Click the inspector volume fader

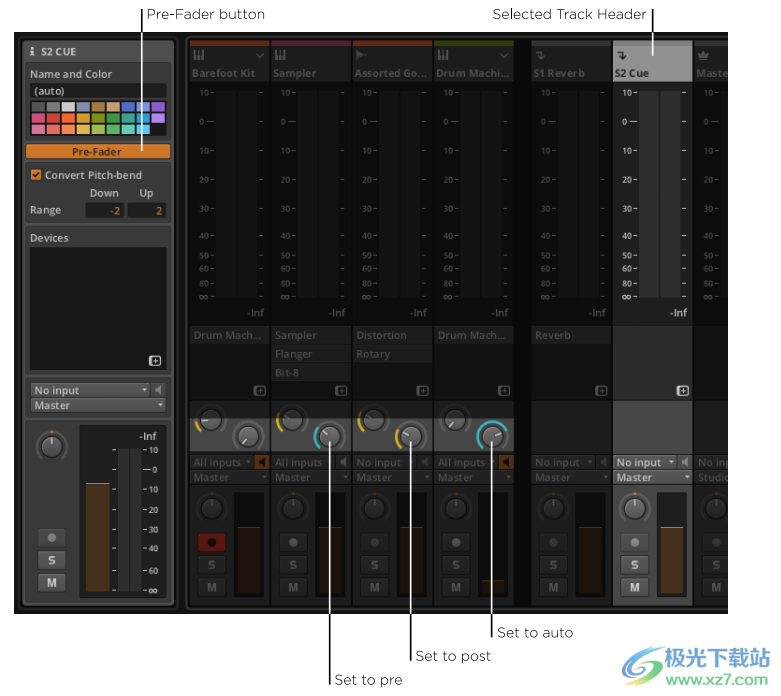98,537
